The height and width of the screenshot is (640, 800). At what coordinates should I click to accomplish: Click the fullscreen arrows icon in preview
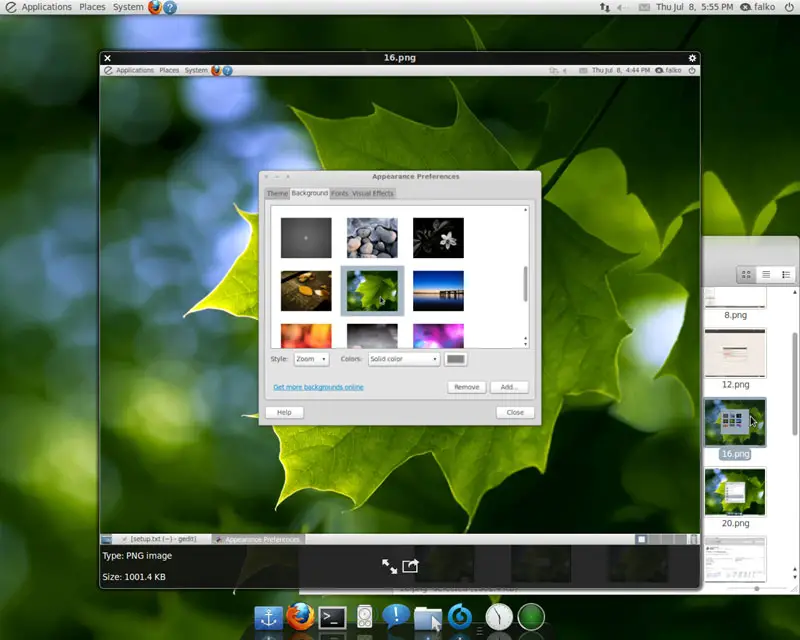pos(389,566)
